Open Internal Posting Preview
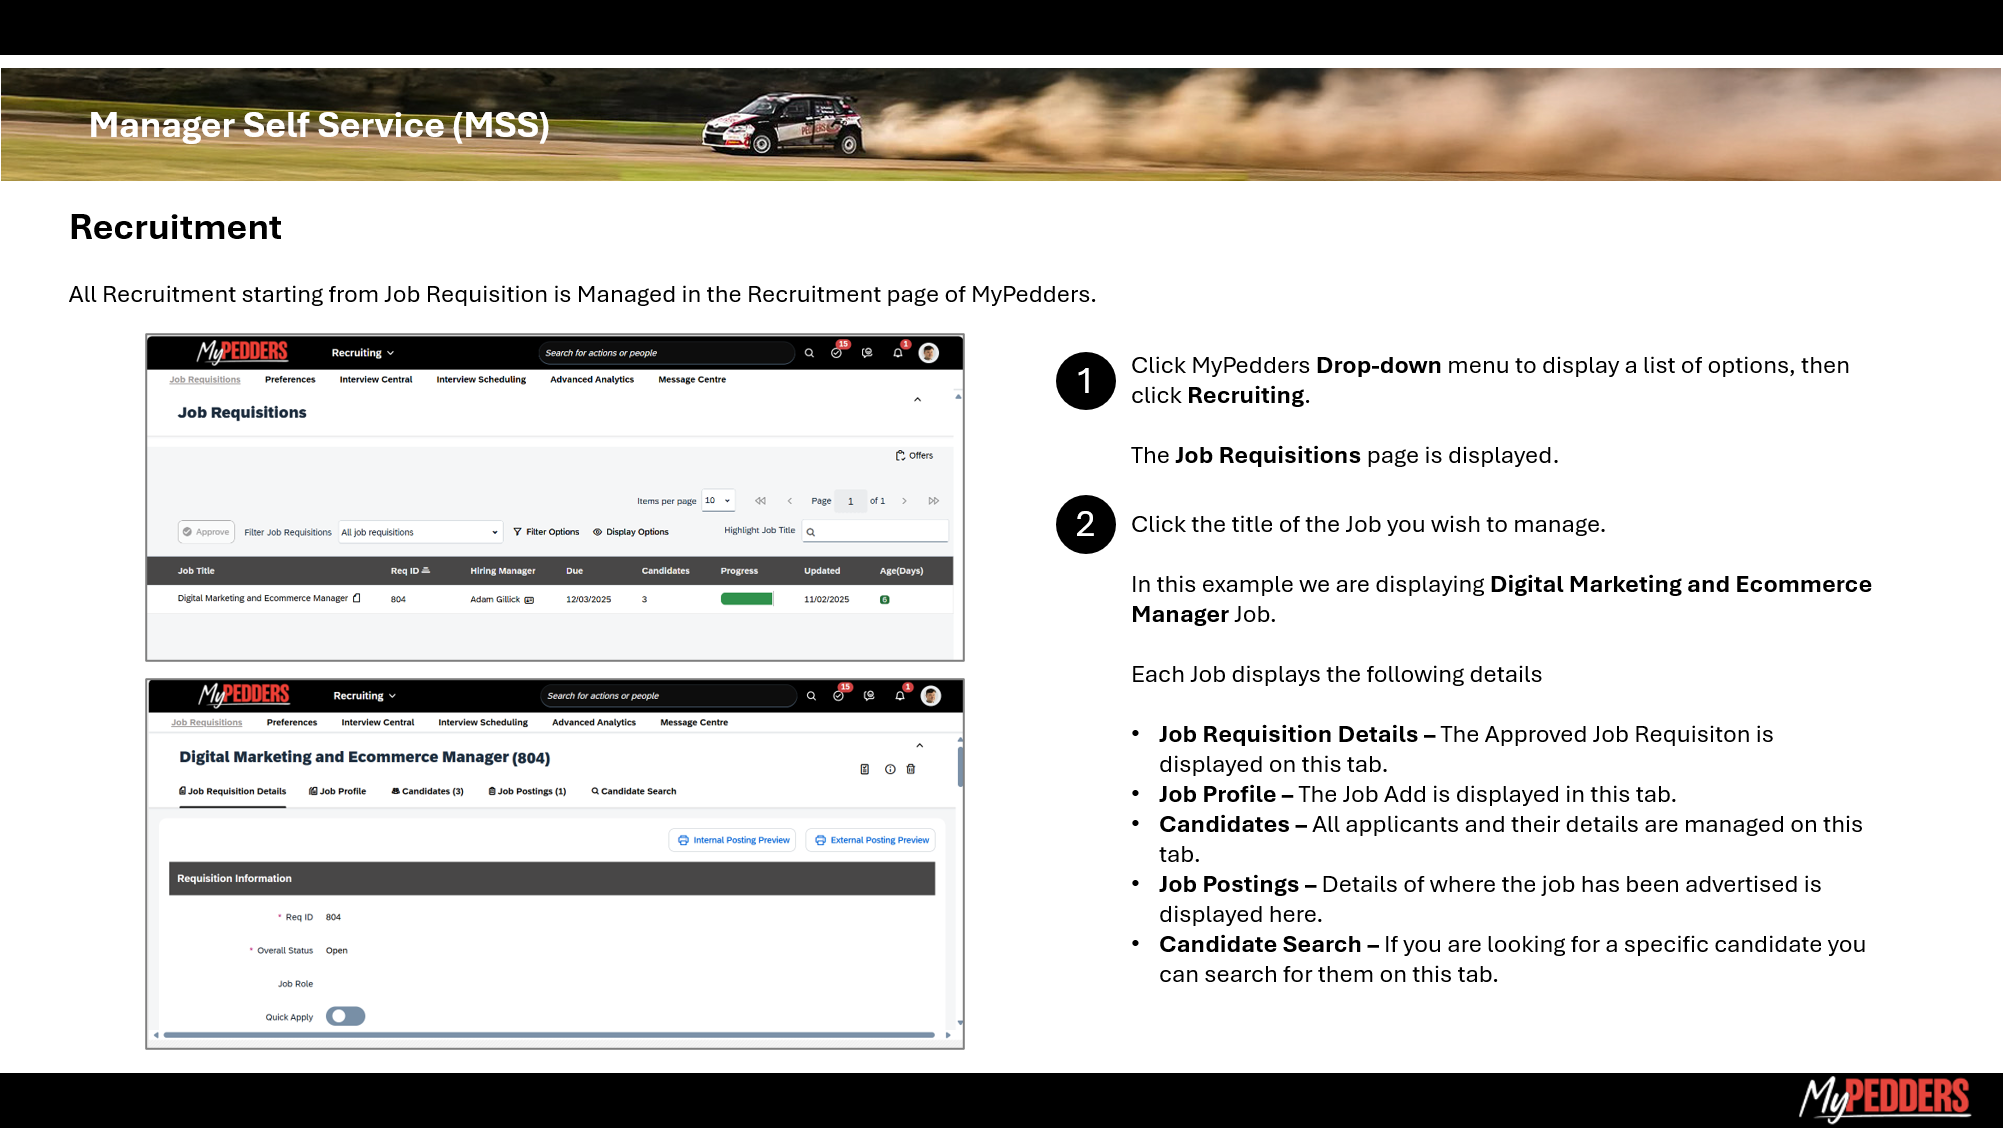Image resolution: width=2003 pixels, height=1128 pixels. pyautogui.click(x=732, y=840)
